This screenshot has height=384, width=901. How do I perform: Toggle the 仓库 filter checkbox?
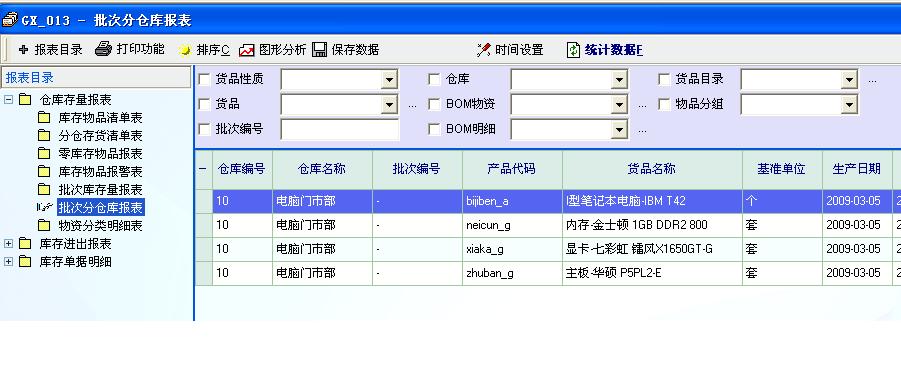click(x=434, y=79)
